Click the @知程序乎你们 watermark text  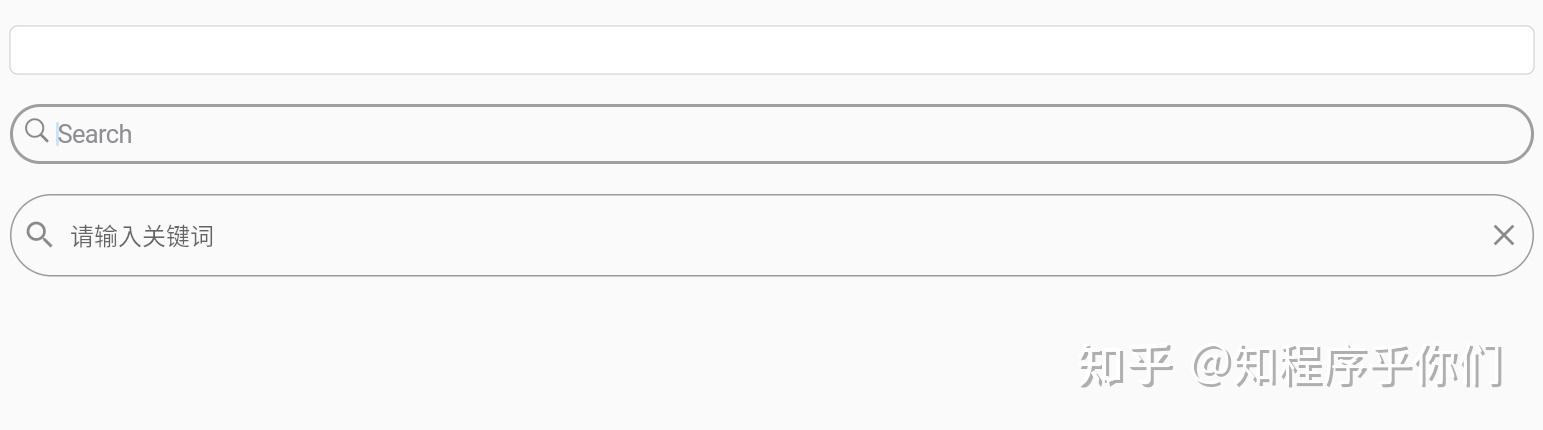1347,367
